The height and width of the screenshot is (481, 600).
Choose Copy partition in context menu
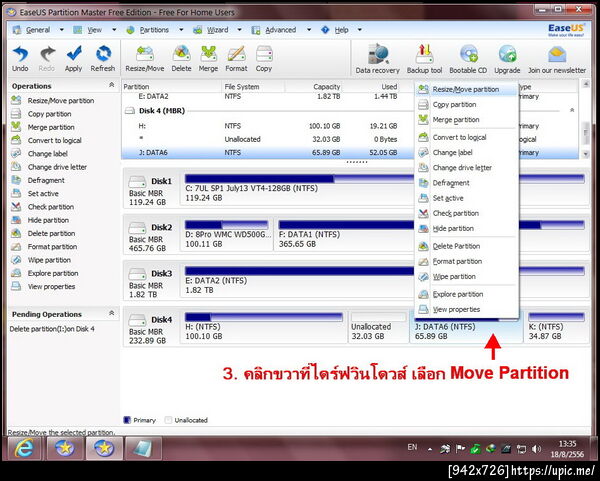[x=466, y=104]
